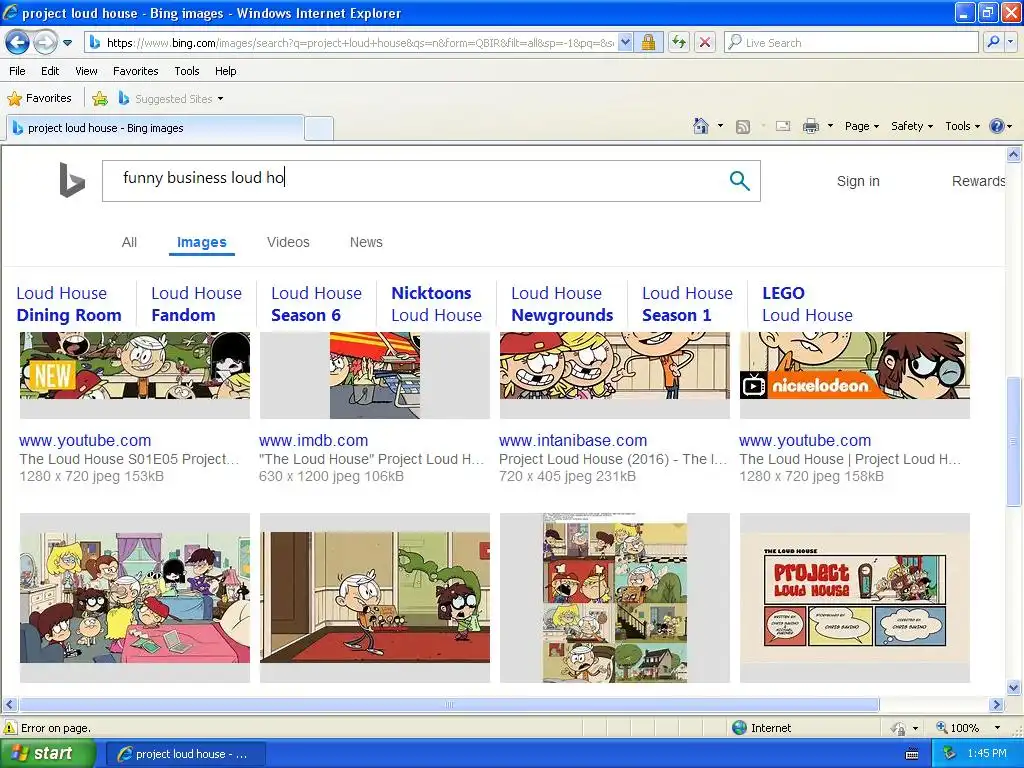Click the Error on page warning icon

(x=10, y=728)
